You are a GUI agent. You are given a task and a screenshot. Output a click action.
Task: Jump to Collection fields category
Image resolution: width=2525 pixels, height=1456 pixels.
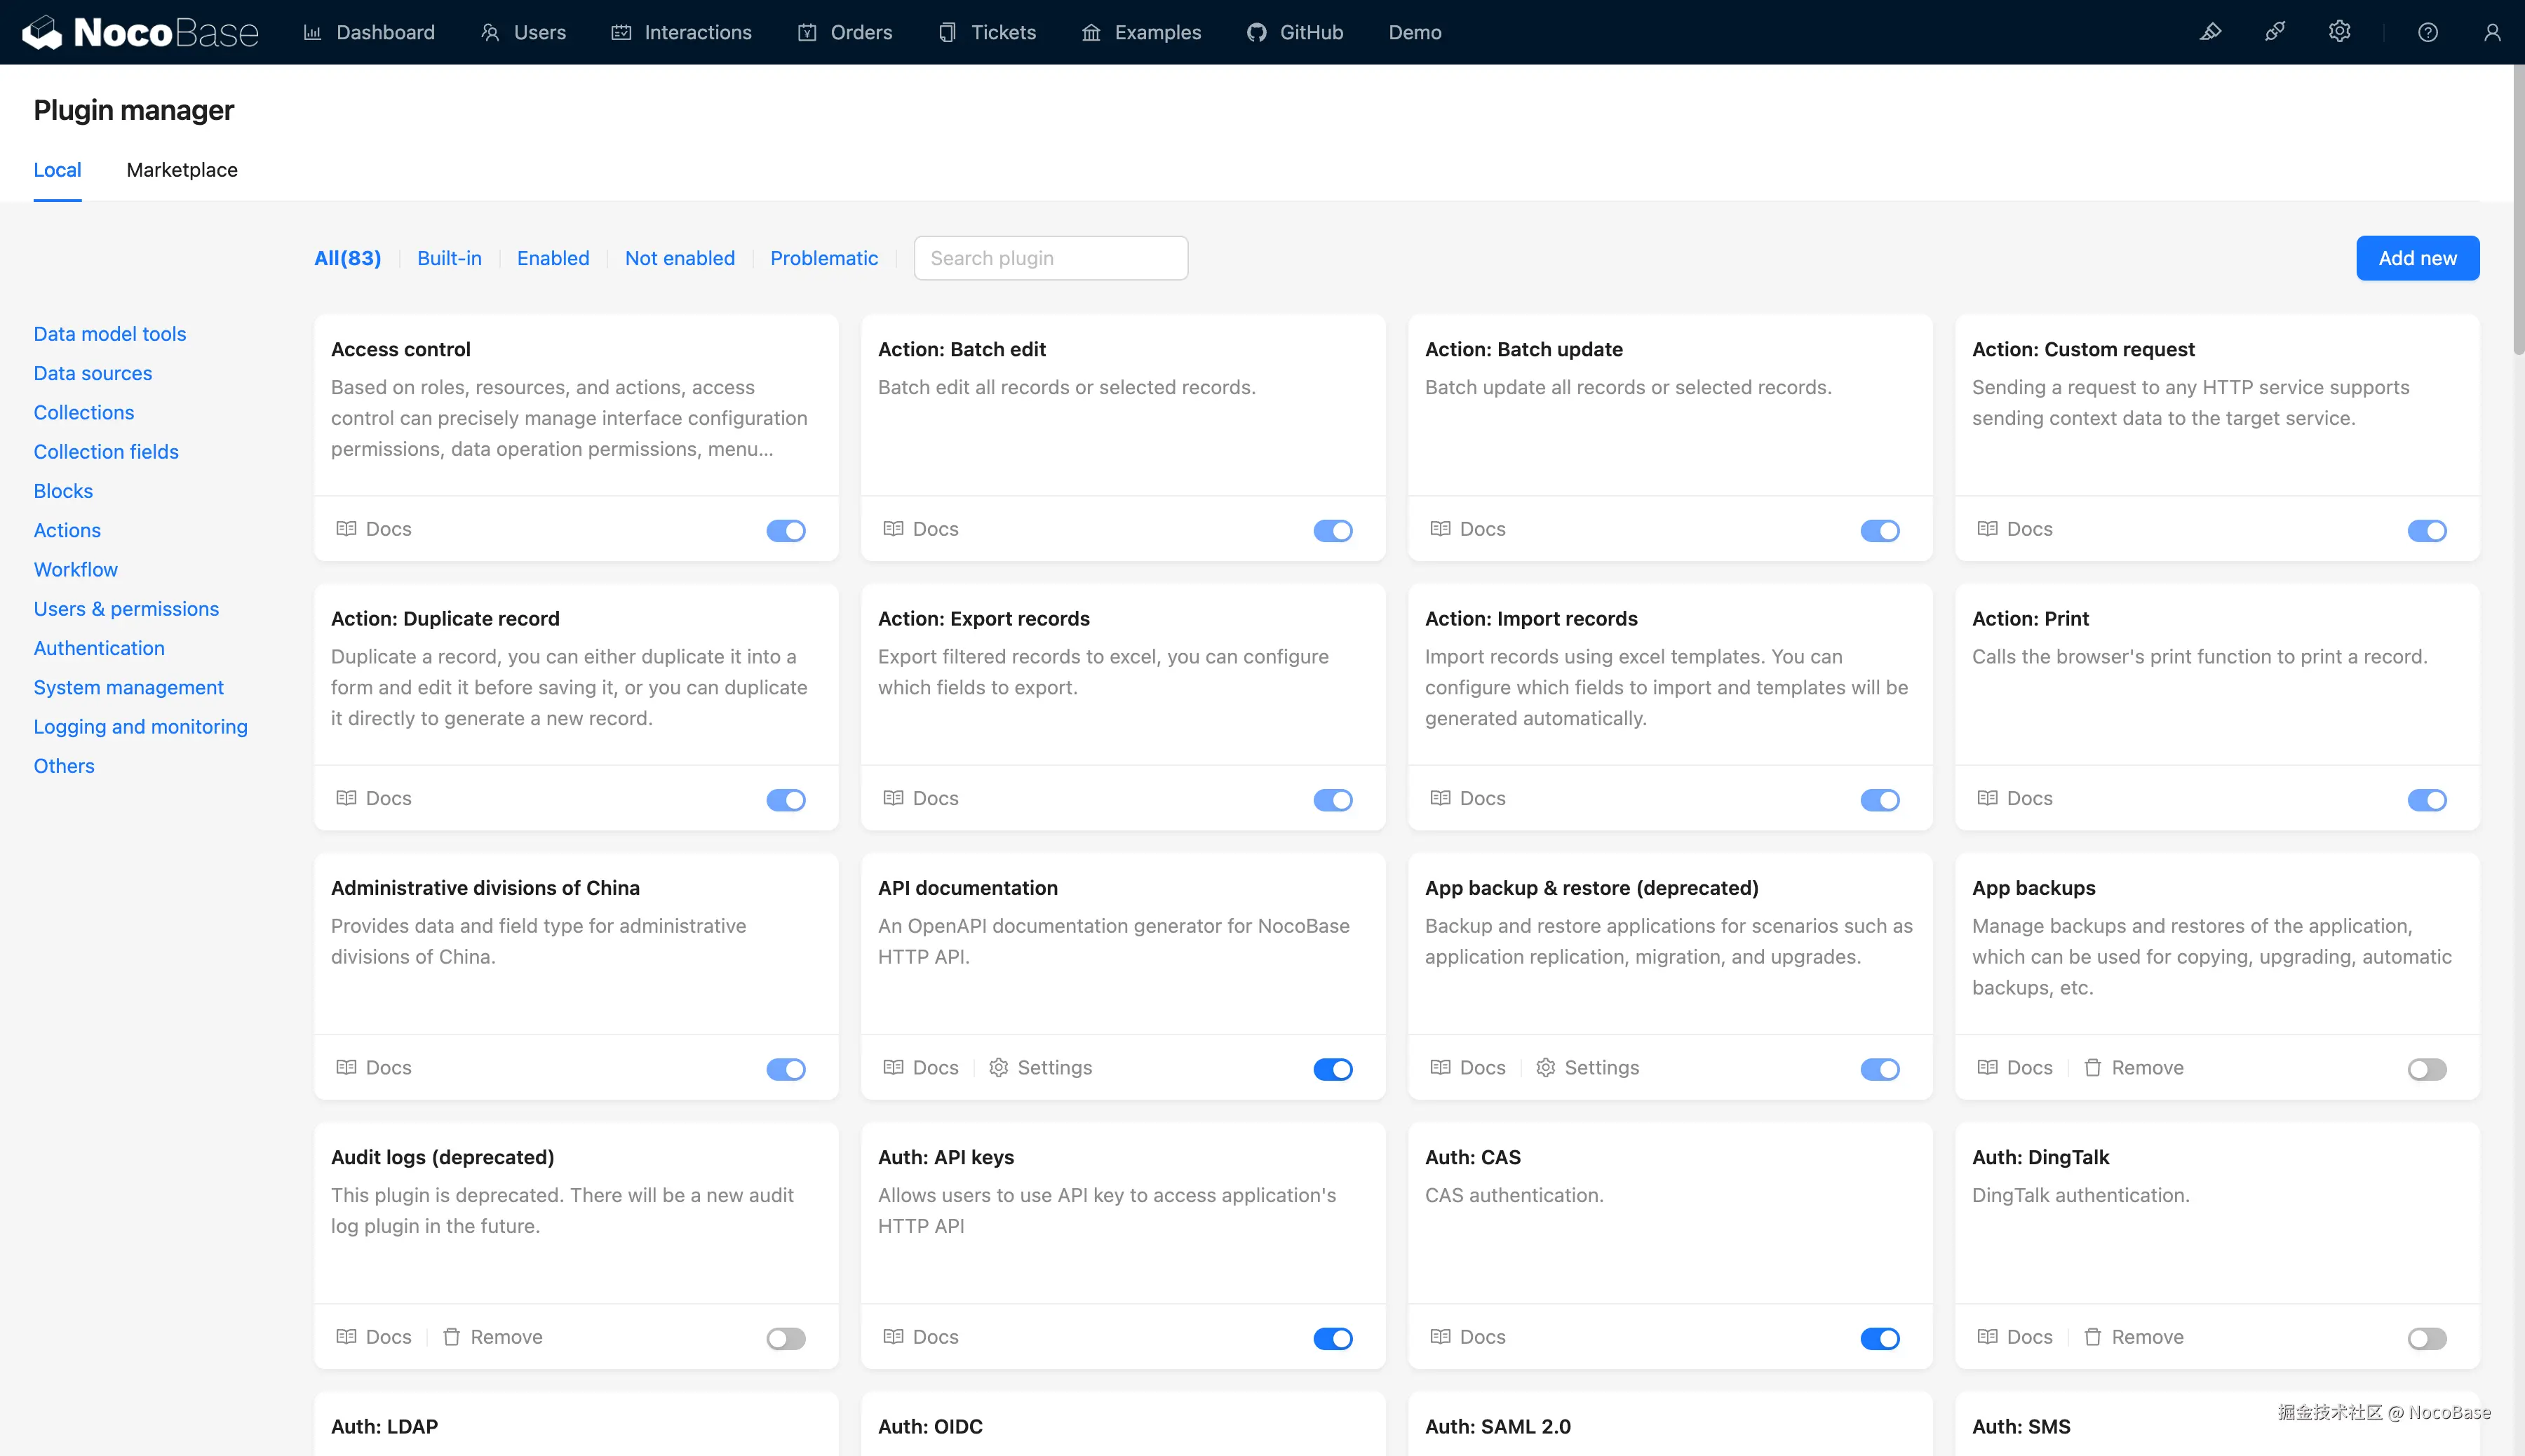pos(106,452)
